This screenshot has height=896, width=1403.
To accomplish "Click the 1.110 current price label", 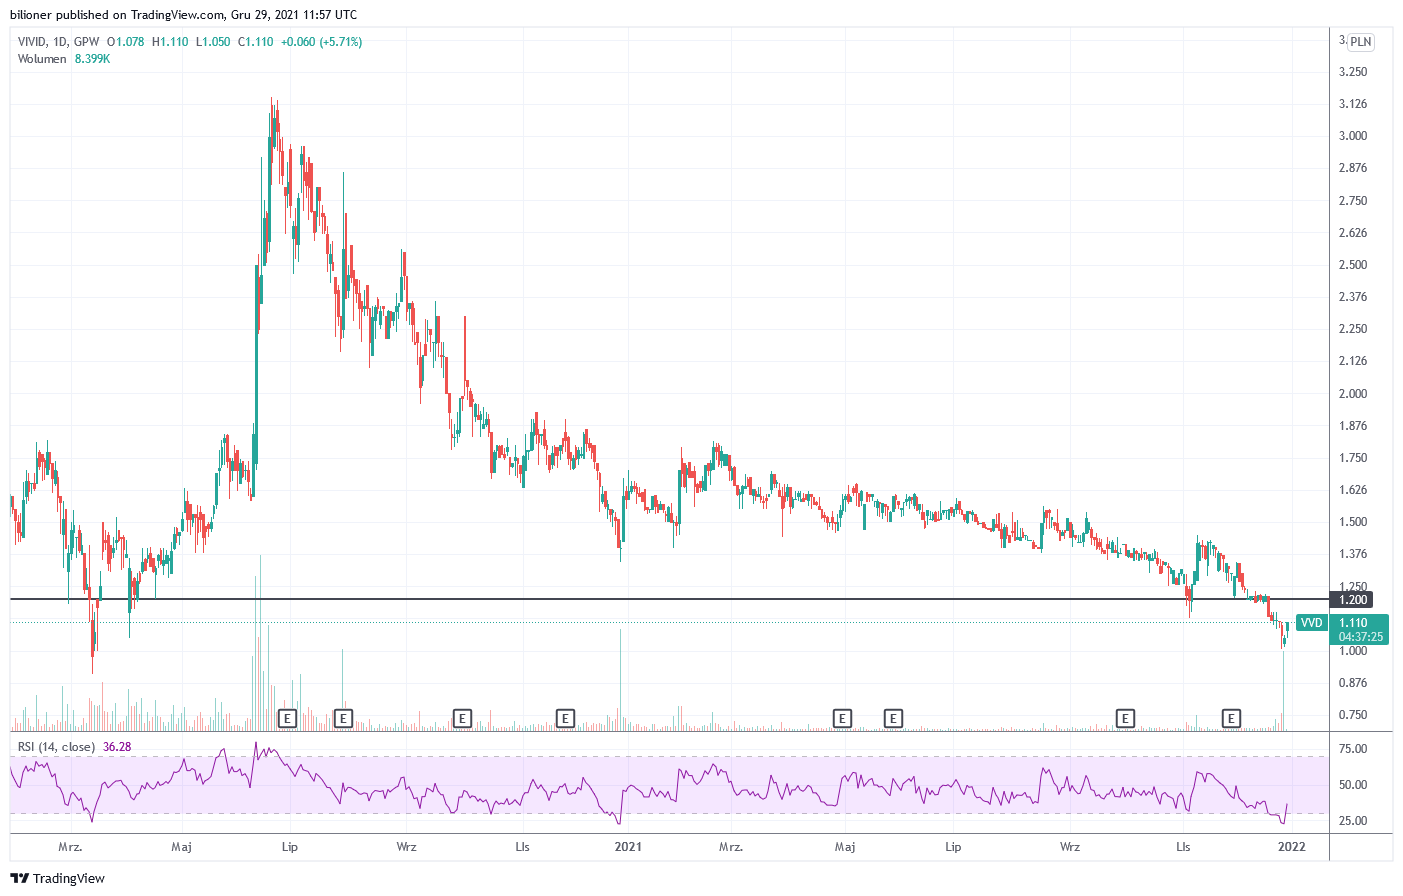I will pos(1353,623).
